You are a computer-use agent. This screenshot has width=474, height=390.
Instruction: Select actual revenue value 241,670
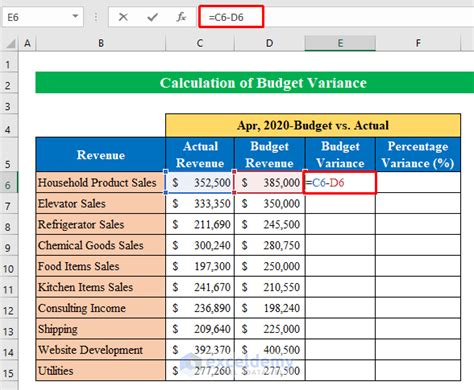200,287
